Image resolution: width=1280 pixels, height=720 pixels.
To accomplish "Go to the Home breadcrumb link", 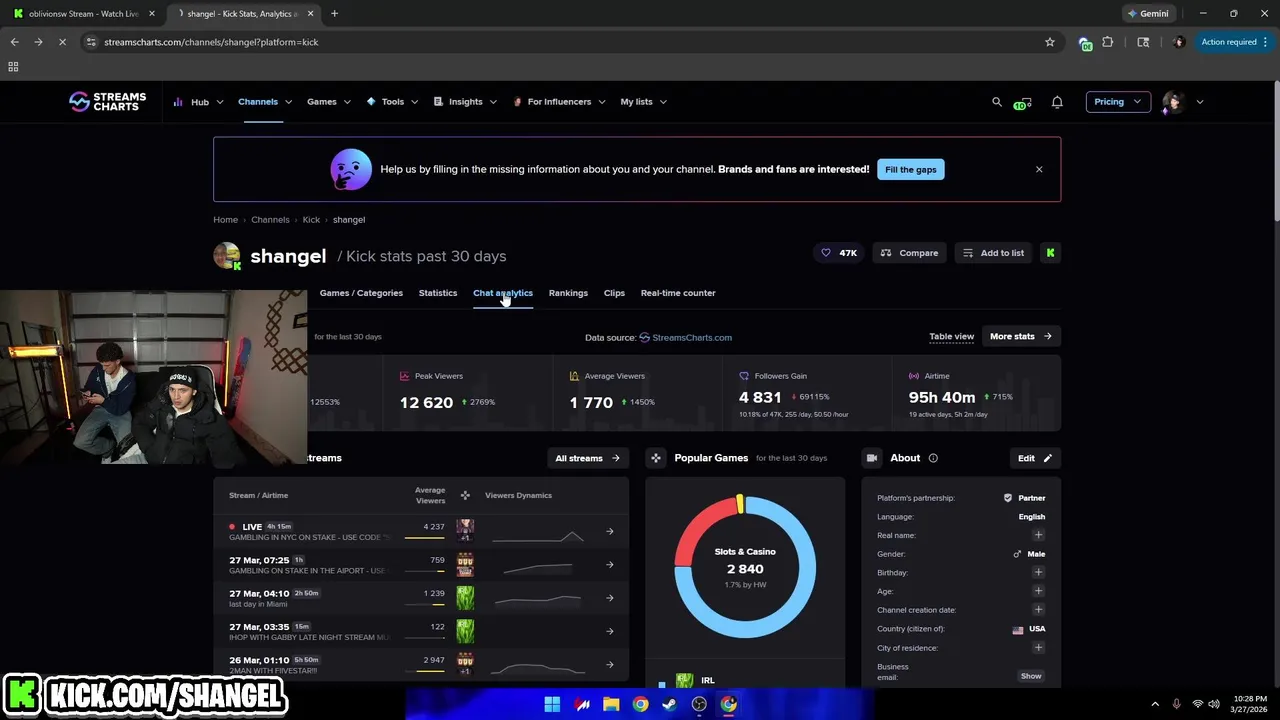I will pyautogui.click(x=225, y=220).
